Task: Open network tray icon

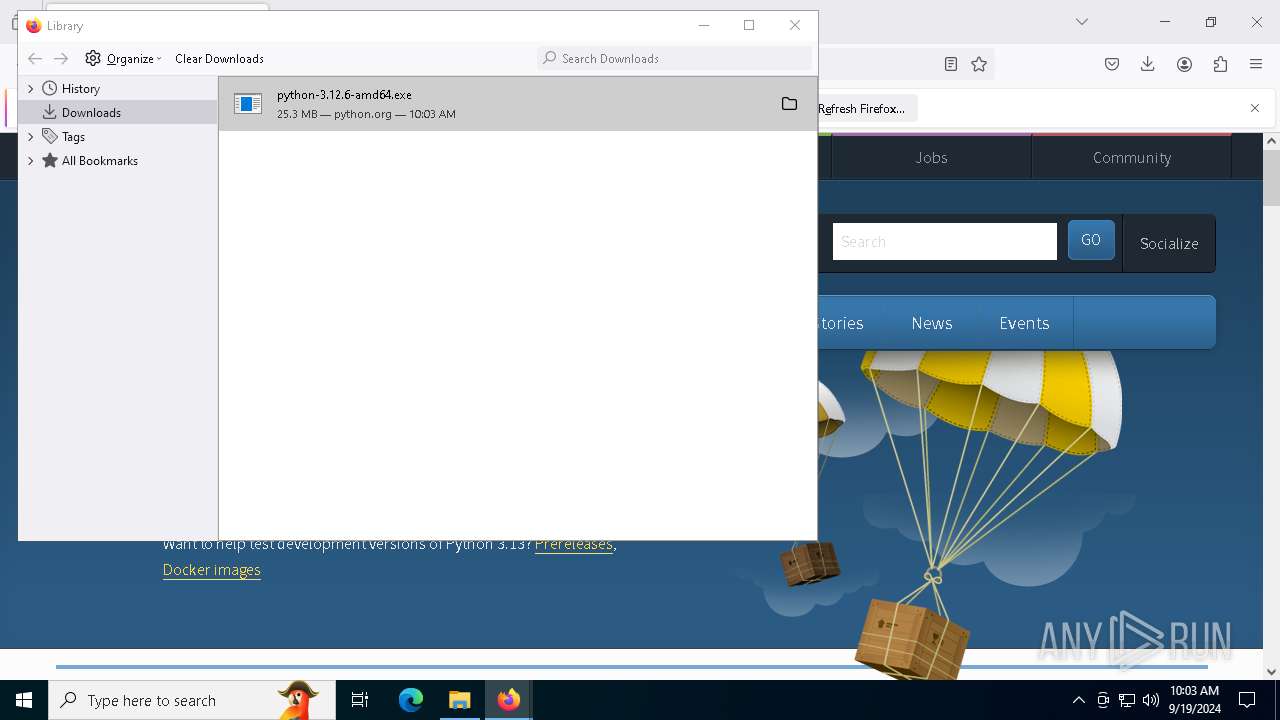Action: point(1127,700)
